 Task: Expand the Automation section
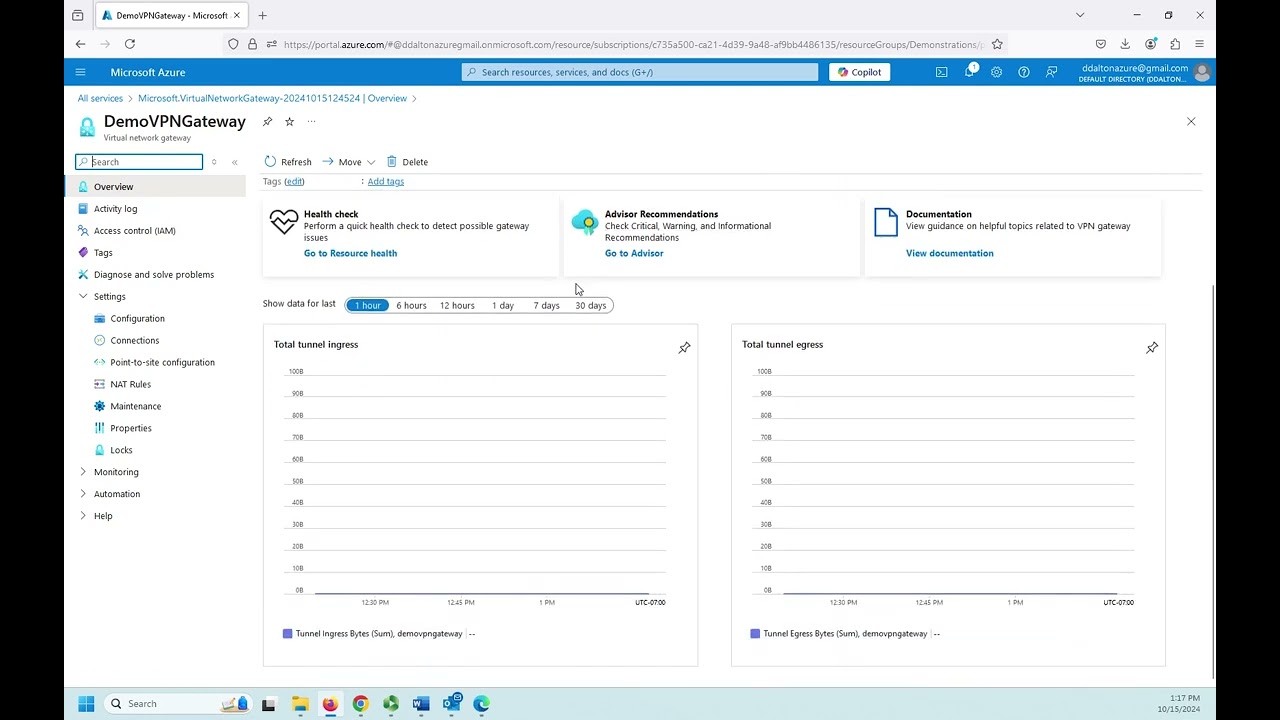point(83,494)
